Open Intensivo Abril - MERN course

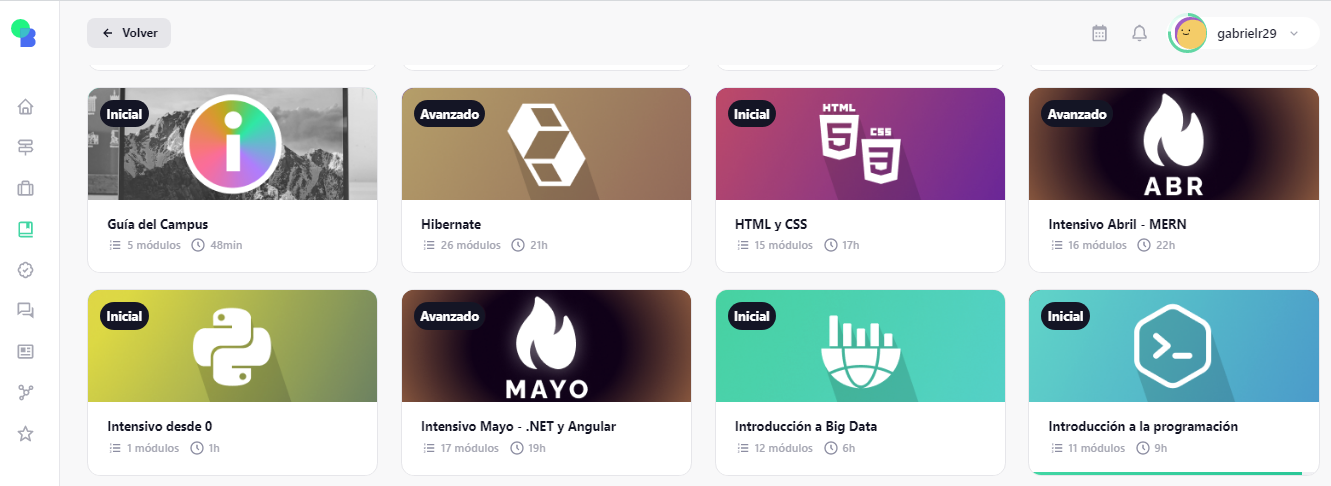point(1174,180)
